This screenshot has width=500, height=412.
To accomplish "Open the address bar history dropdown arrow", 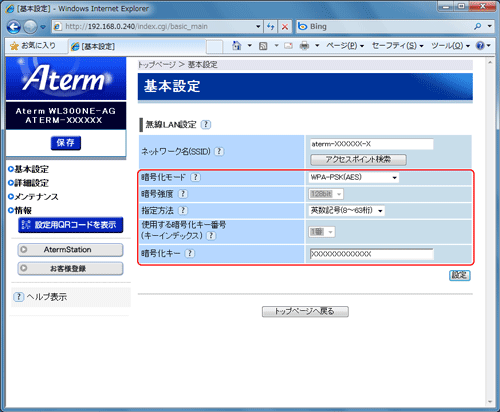I will [258, 27].
